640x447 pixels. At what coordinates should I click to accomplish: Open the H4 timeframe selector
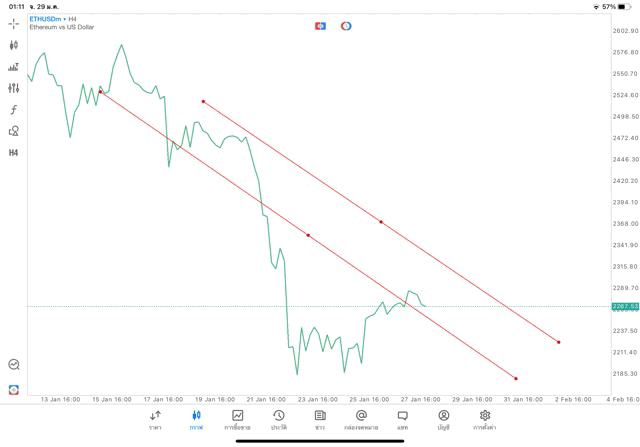click(x=14, y=152)
